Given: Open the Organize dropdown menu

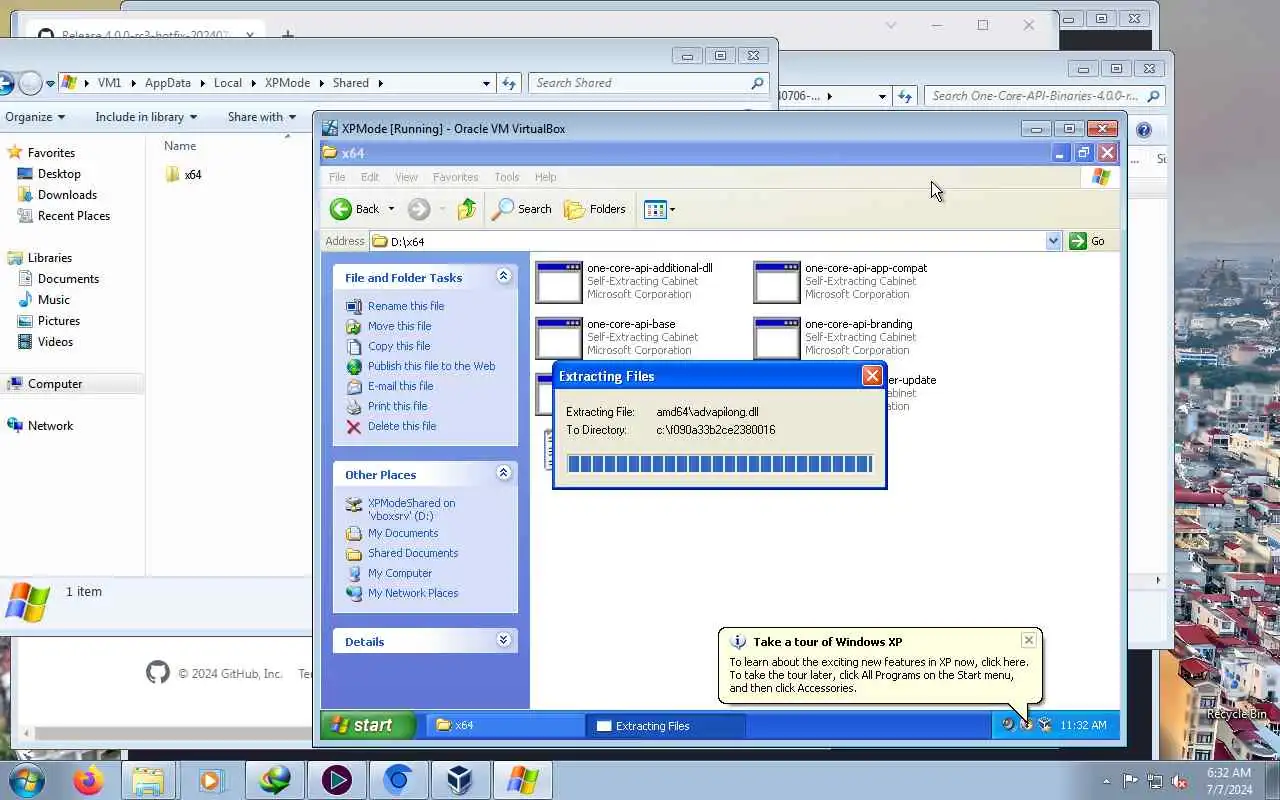Looking at the screenshot, I should tap(35, 117).
